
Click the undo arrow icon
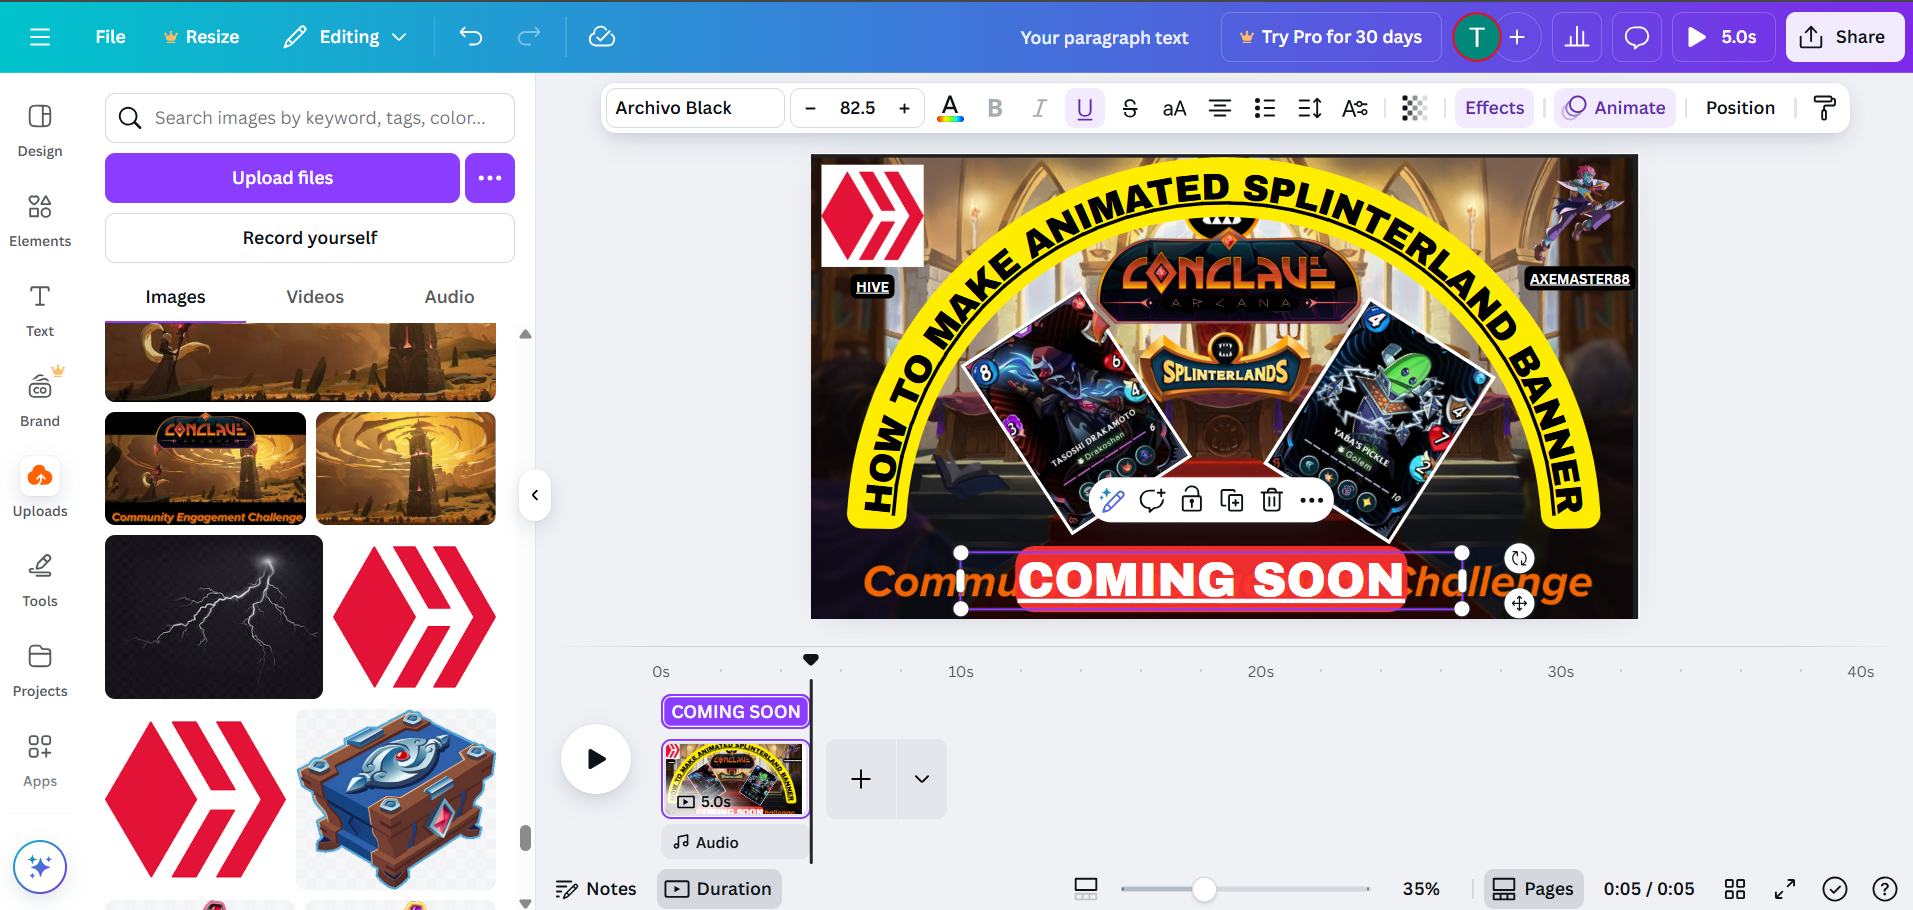471,37
